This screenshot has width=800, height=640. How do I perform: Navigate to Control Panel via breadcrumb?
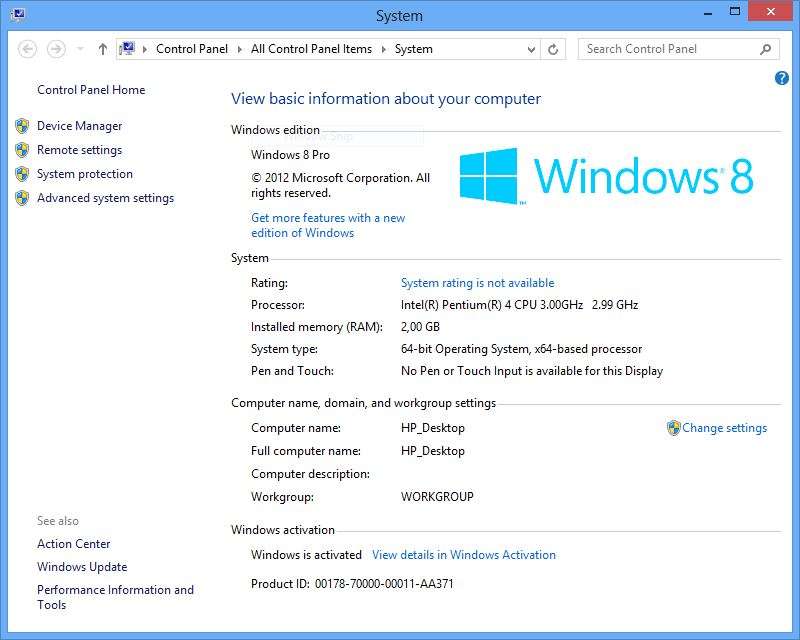192,48
